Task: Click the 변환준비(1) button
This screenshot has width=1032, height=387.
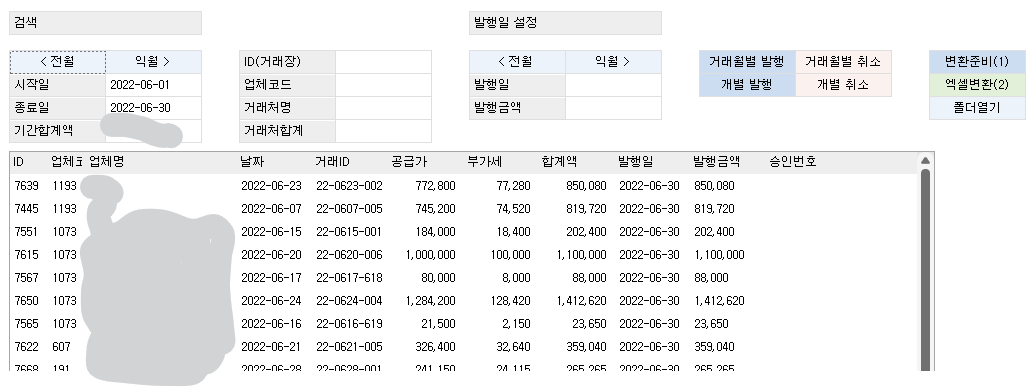Action: [977, 62]
